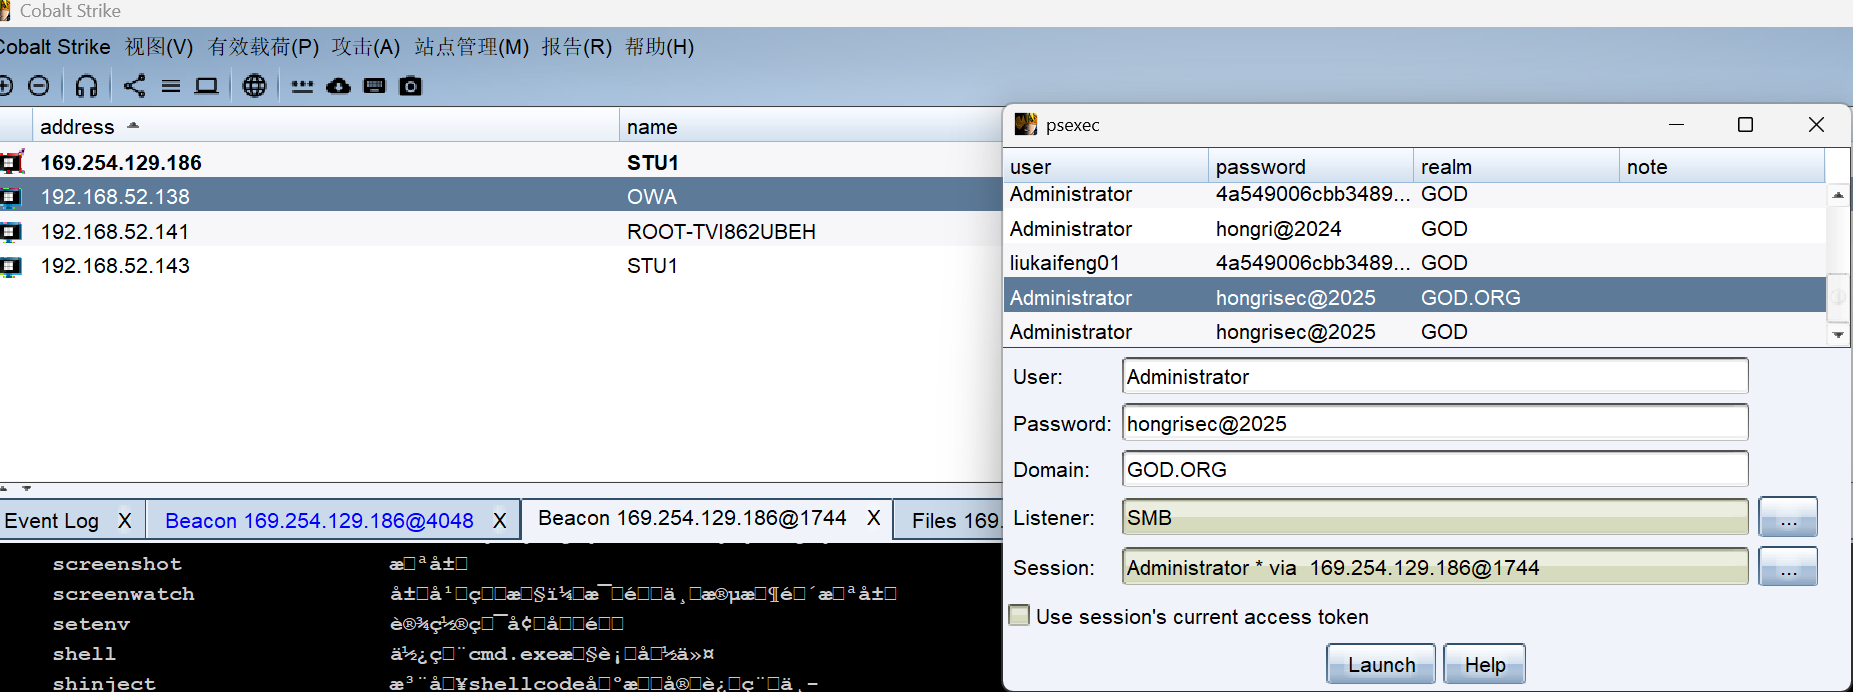Close the Beacon 169.254.129.186@4048 tab
The width and height of the screenshot is (1853, 692).
(x=500, y=521)
